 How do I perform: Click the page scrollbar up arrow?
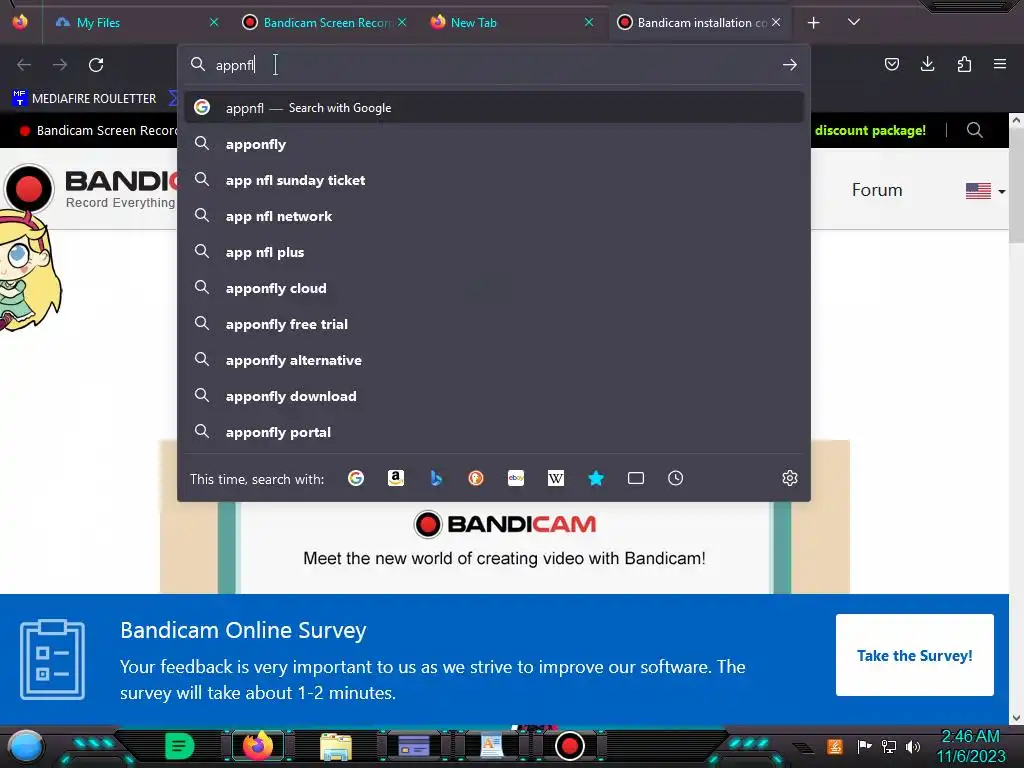tap(1016, 121)
